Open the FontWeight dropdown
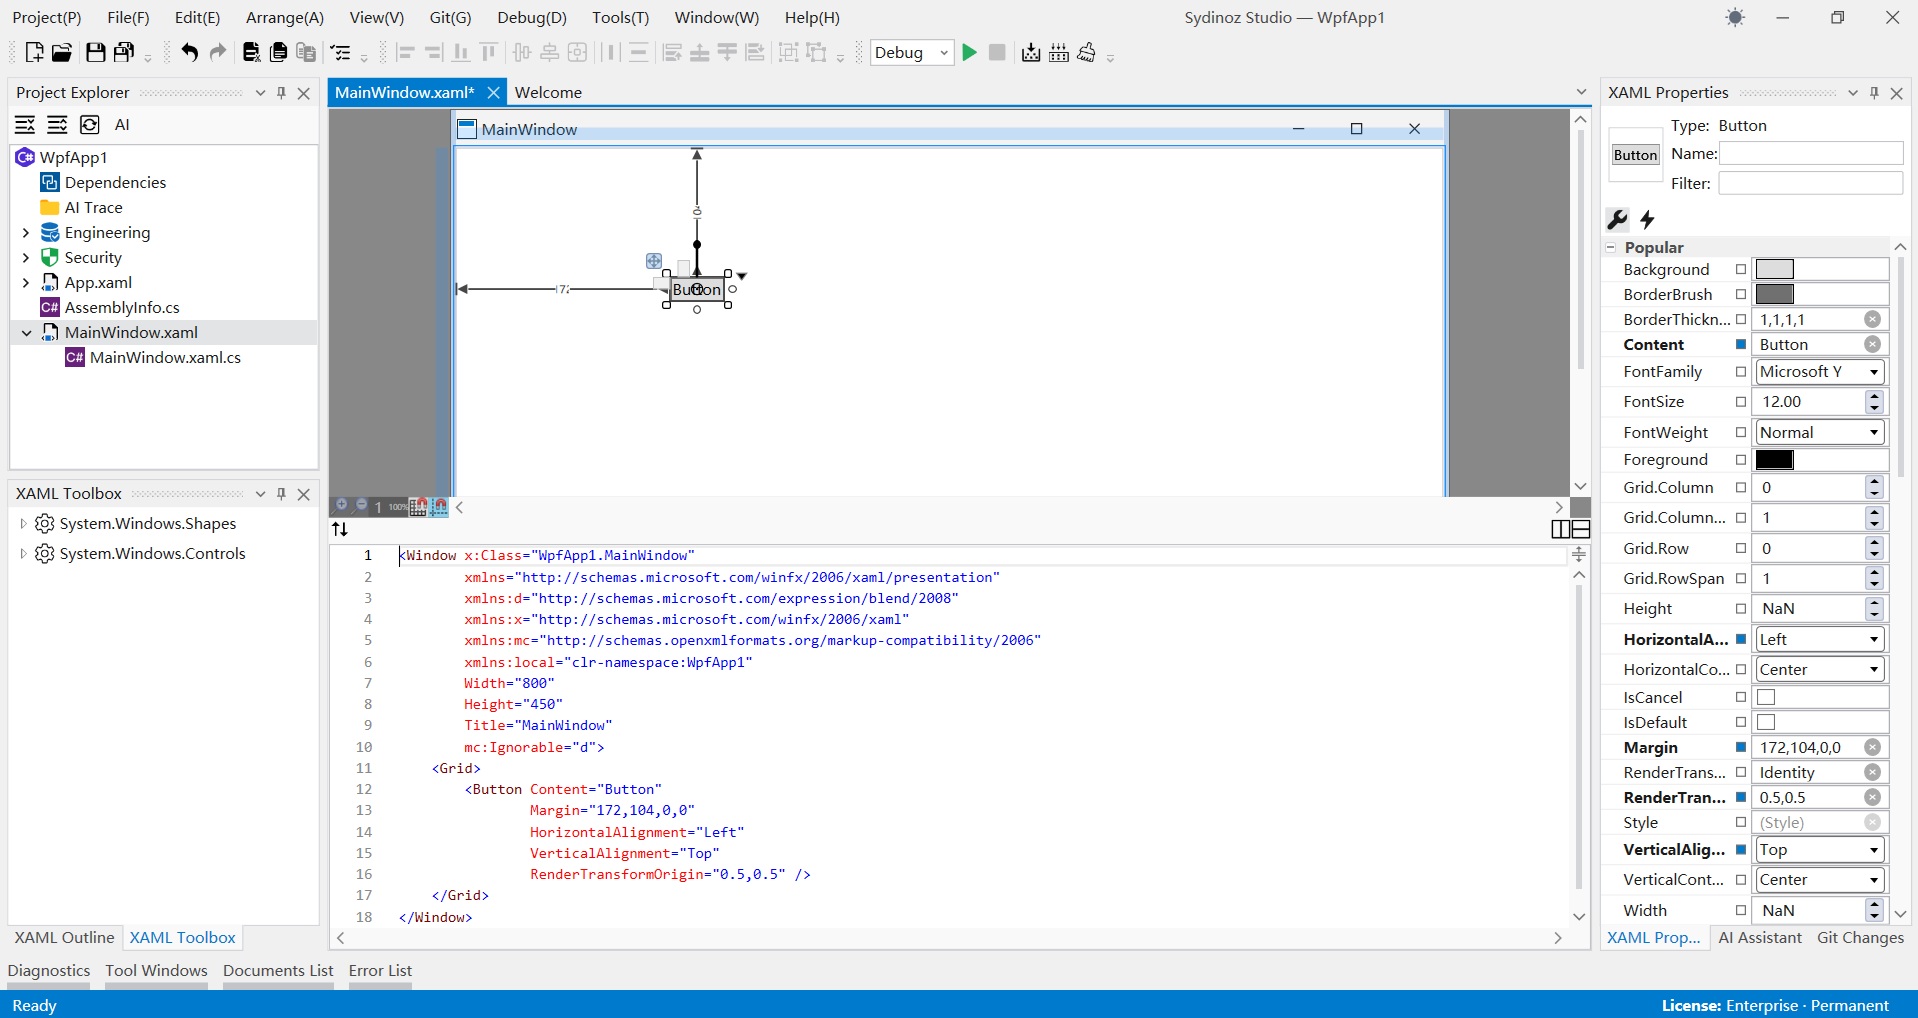The height and width of the screenshot is (1018, 1918). tap(1820, 432)
